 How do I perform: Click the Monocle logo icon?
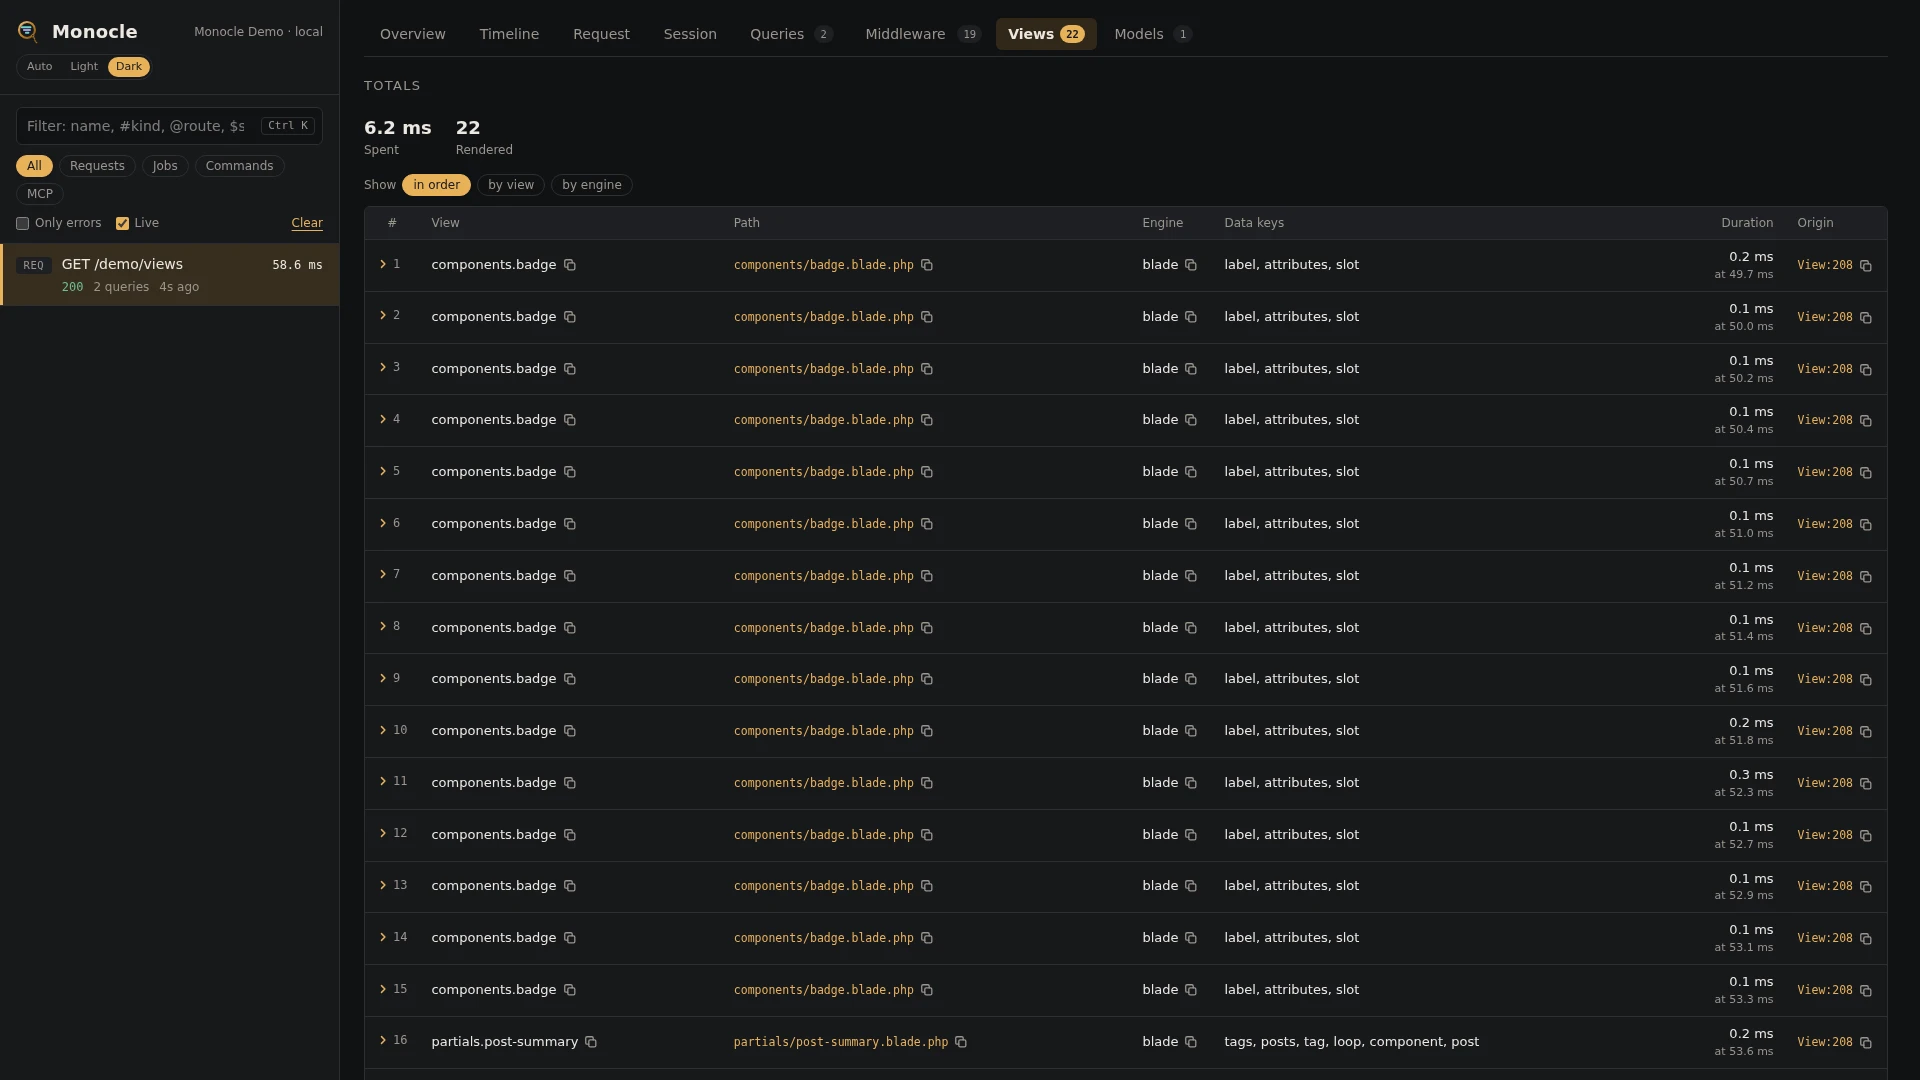(x=28, y=32)
